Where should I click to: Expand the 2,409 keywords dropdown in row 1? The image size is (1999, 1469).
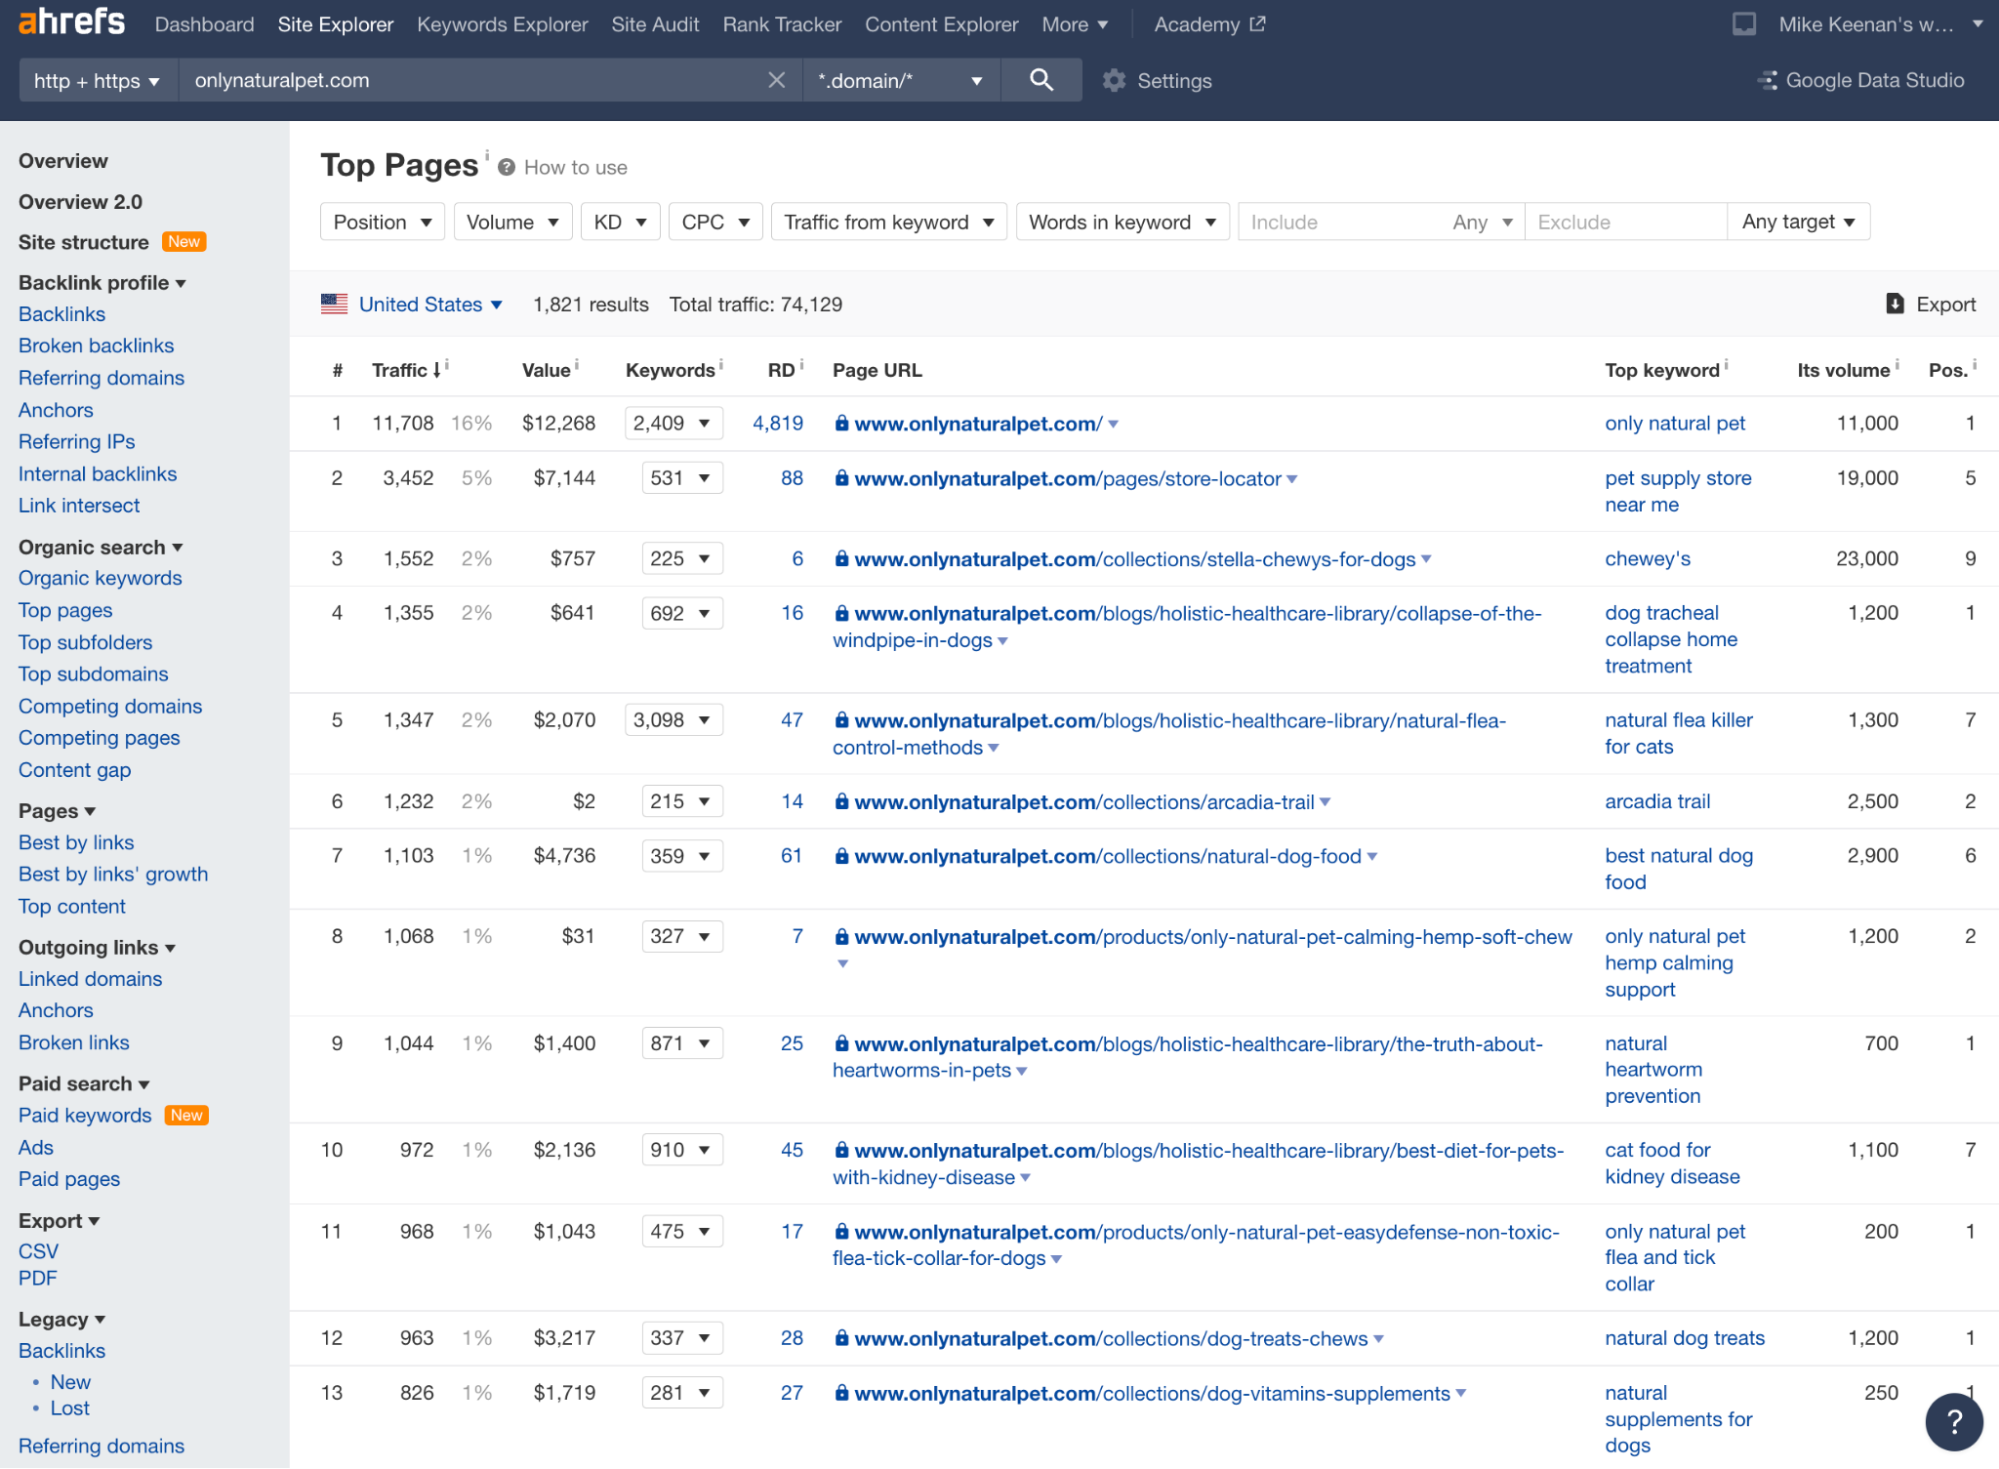pyautogui.click(x=673, y=423)
